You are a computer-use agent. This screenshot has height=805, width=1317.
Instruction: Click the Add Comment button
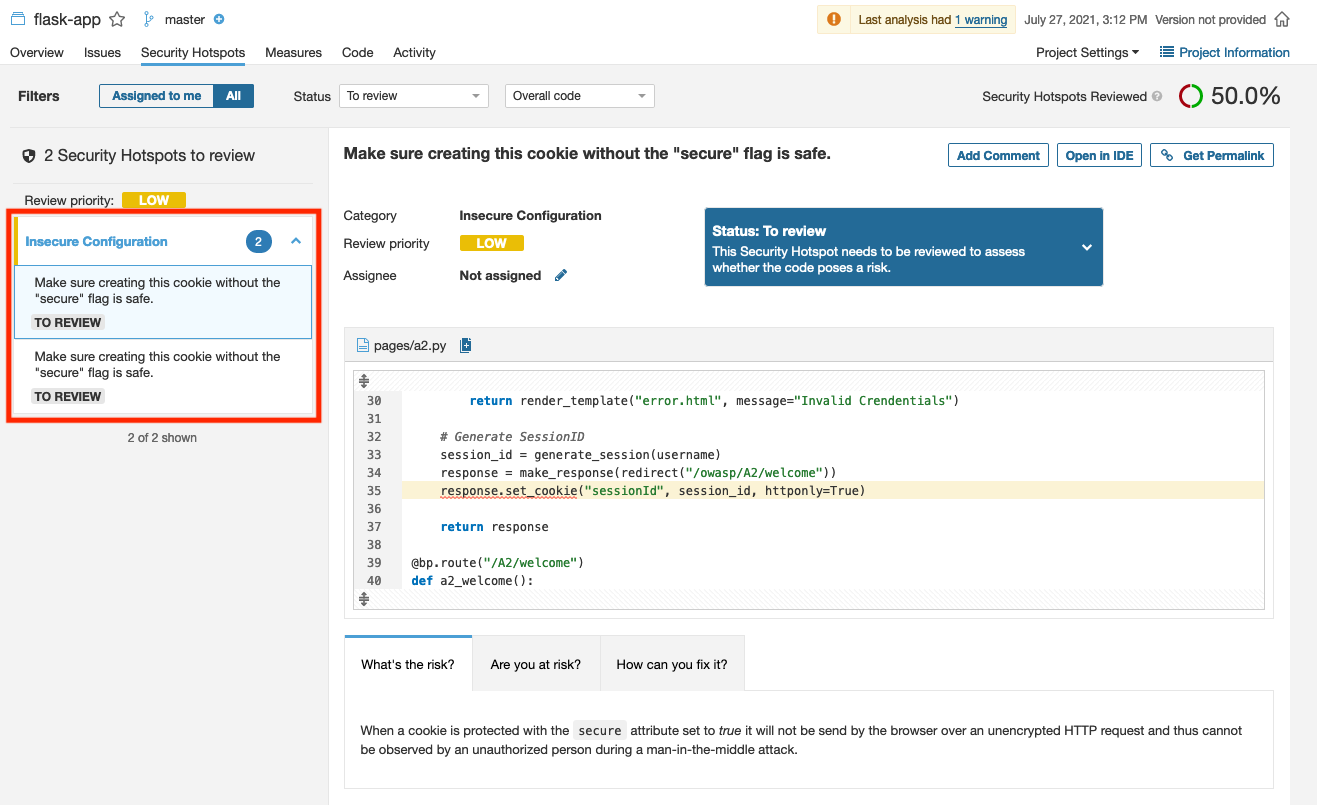click(998, 155)
